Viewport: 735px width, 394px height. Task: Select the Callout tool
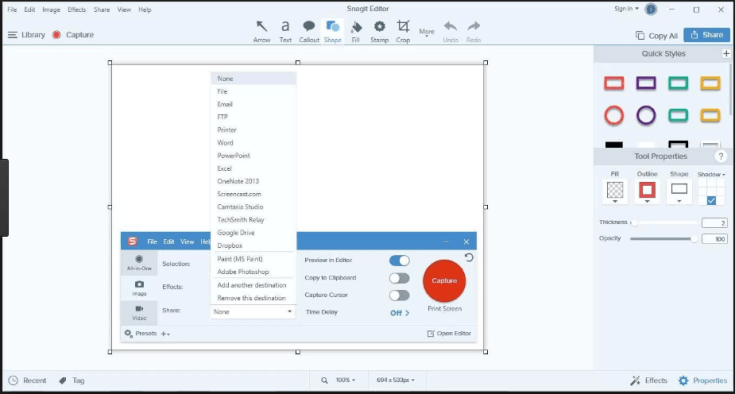309,31
